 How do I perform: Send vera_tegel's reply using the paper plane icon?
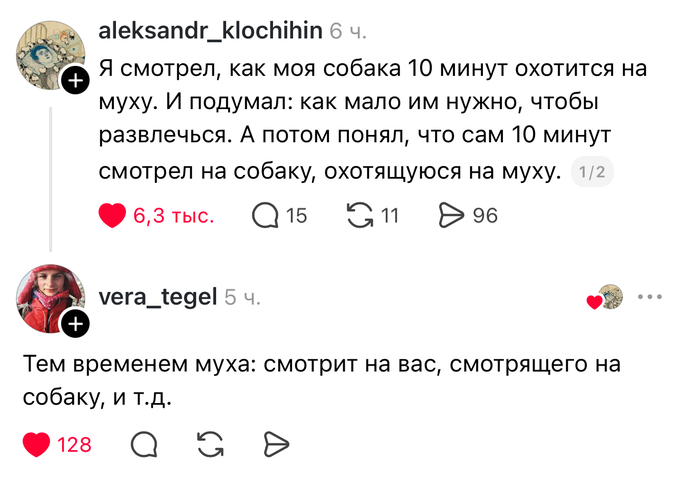(x=276, y=445)
